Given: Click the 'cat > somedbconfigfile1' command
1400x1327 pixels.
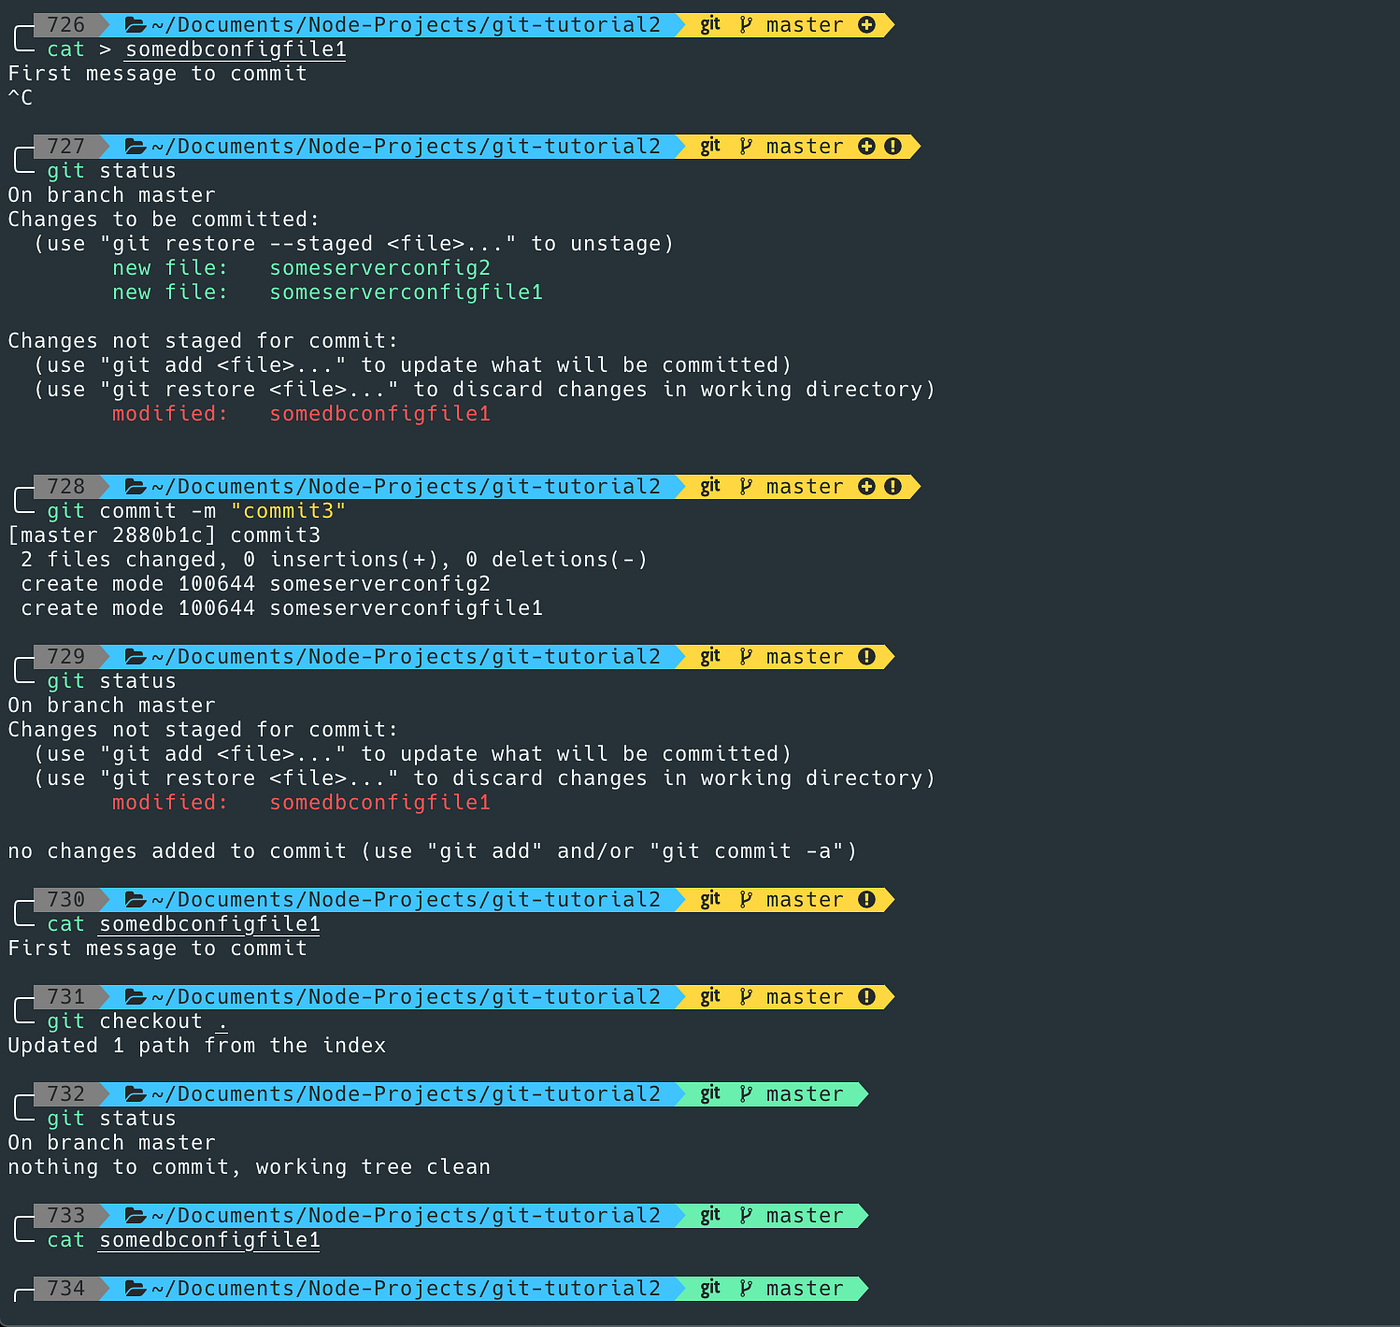Looking at the screenshot, I should [x=197, y=50].
